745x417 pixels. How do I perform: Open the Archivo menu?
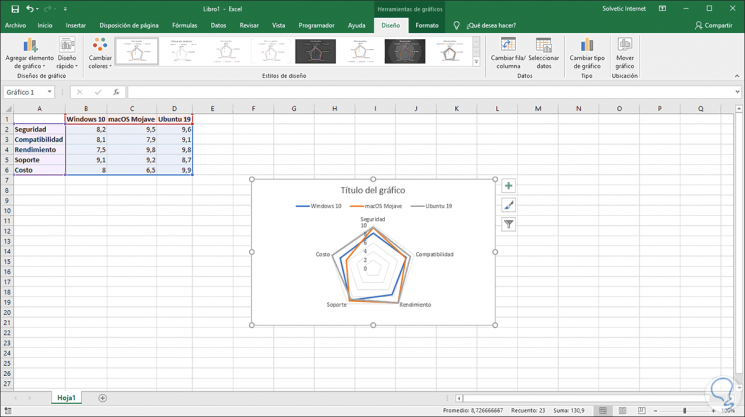pos(15,26)
